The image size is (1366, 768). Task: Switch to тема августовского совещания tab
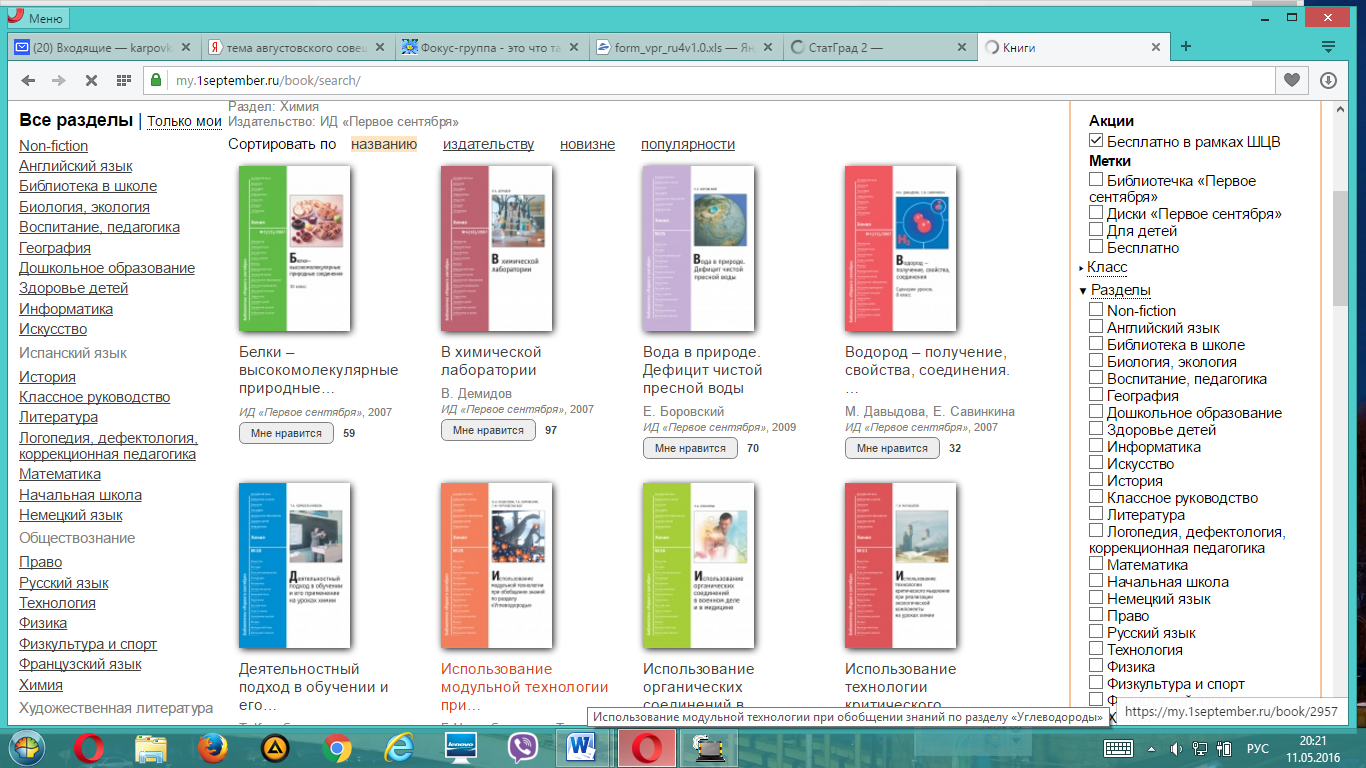click(298, 47)
